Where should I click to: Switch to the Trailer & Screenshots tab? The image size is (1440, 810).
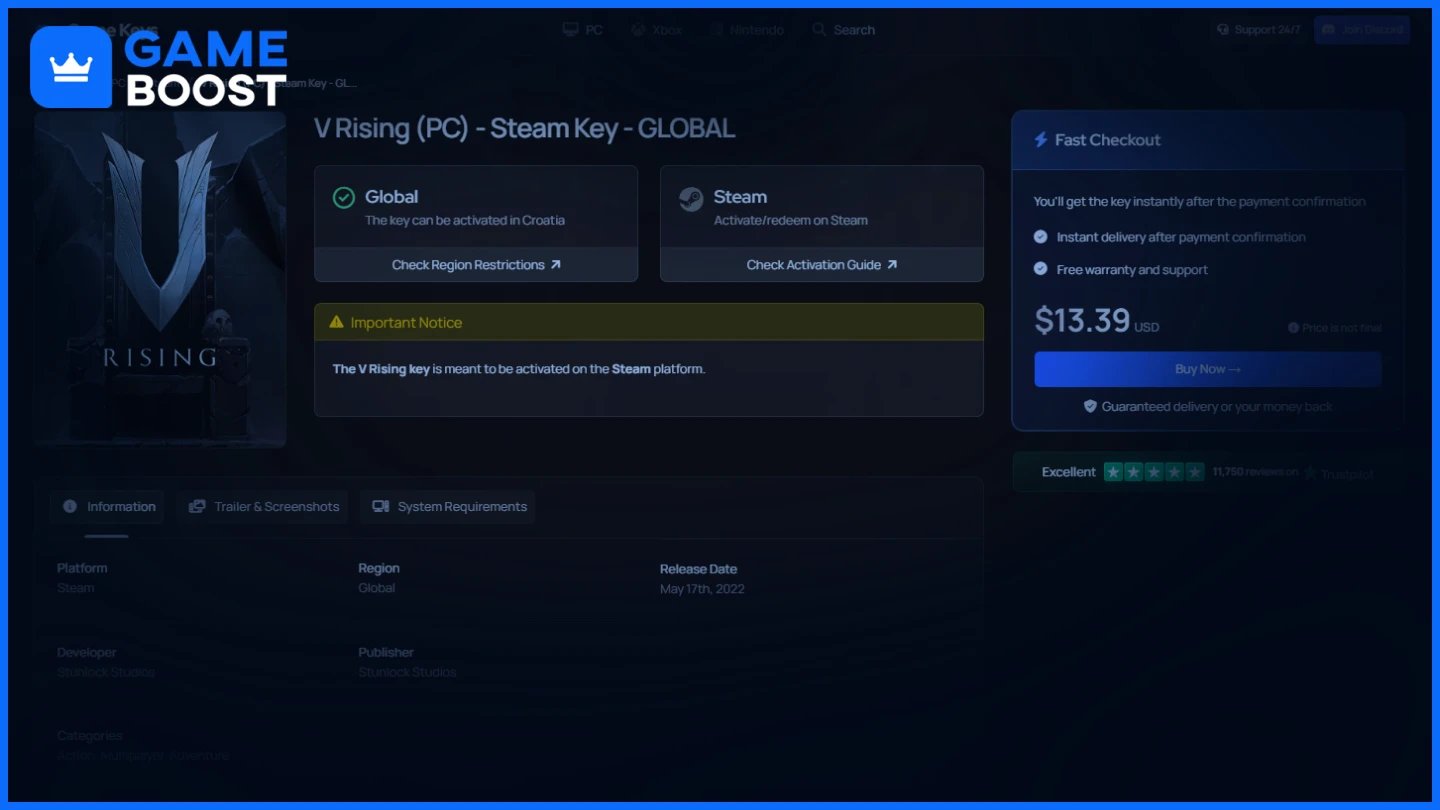coord(264,507)
